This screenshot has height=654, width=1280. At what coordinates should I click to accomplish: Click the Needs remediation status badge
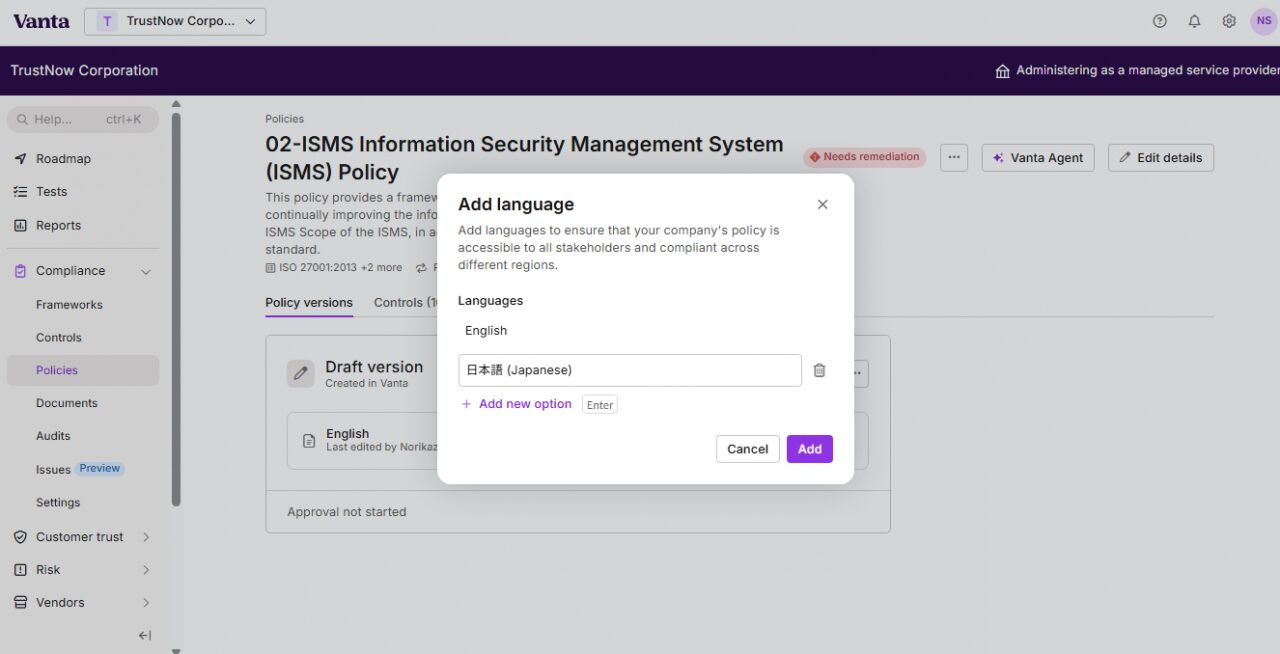point(865,157)
